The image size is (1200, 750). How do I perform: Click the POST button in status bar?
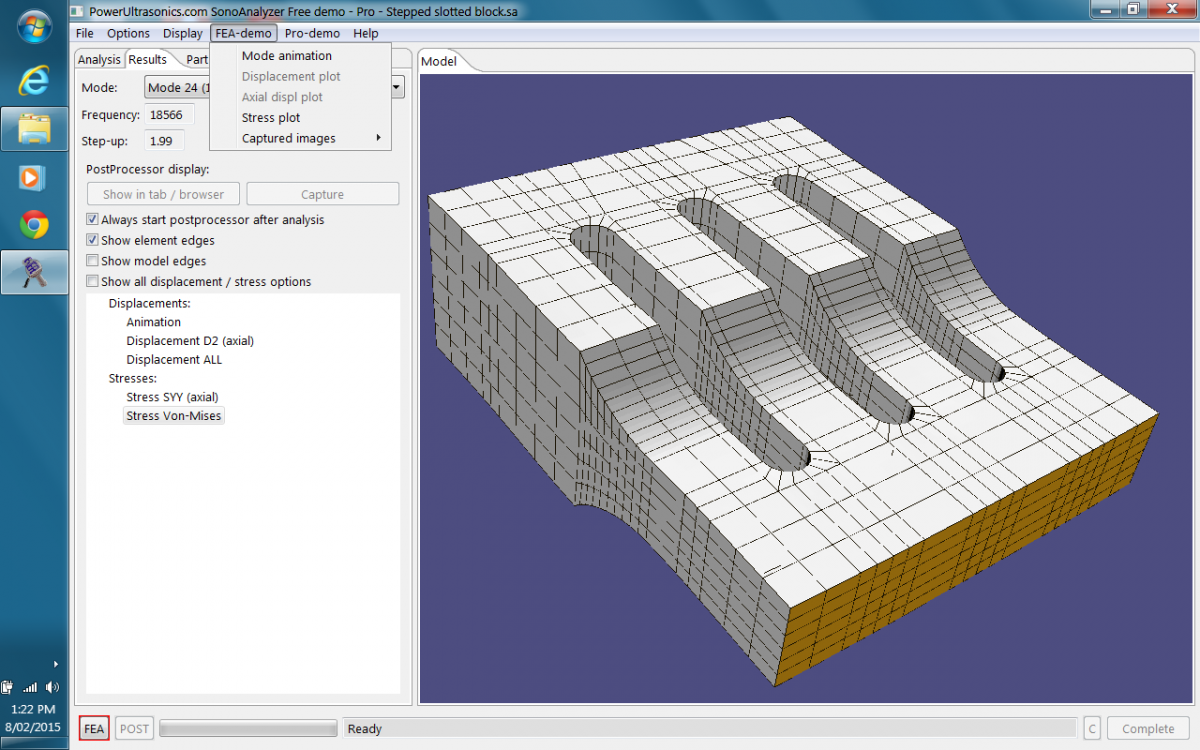pos(134,729)
